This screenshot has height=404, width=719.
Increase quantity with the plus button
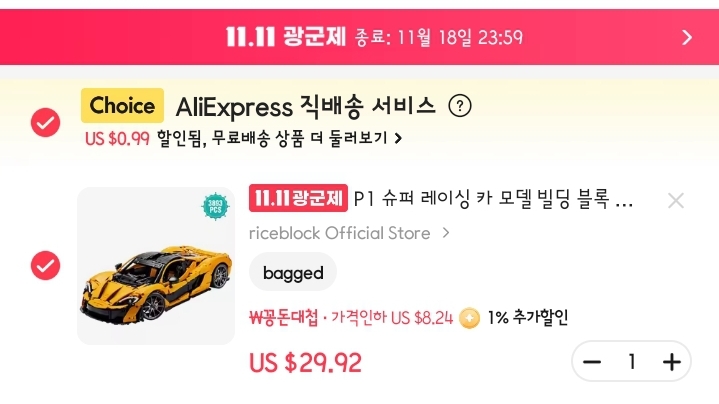672,362
